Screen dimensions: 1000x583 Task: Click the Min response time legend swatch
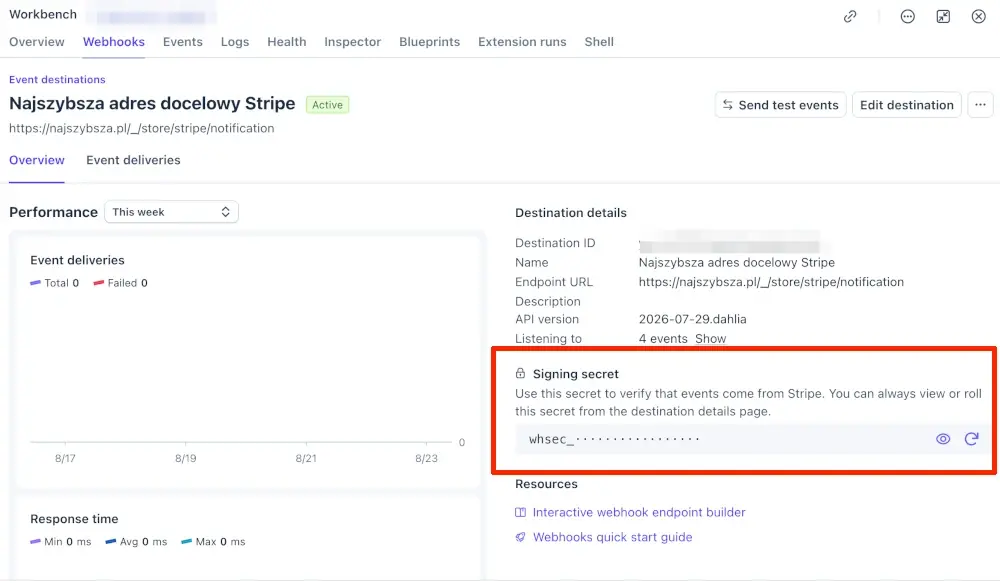coord(35,542)
